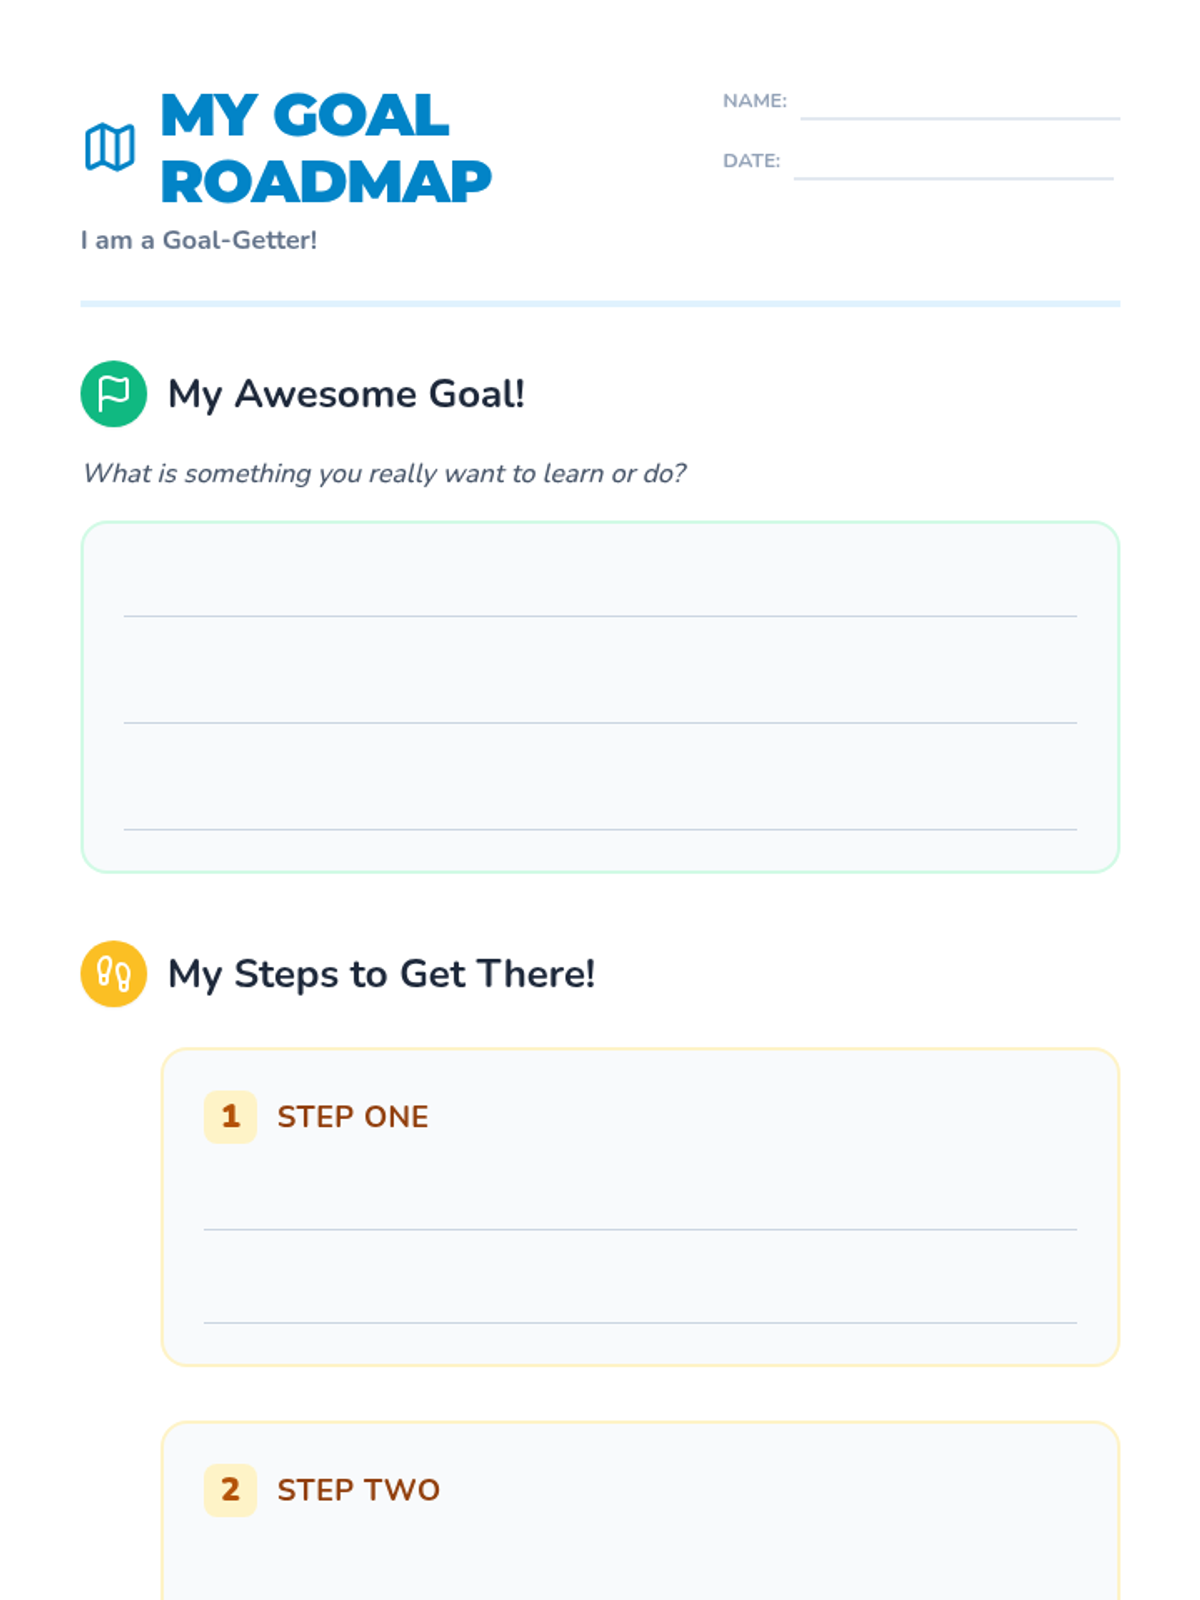
Task: Click the italic goal prompt question
Action: click(x=385, y=473)
